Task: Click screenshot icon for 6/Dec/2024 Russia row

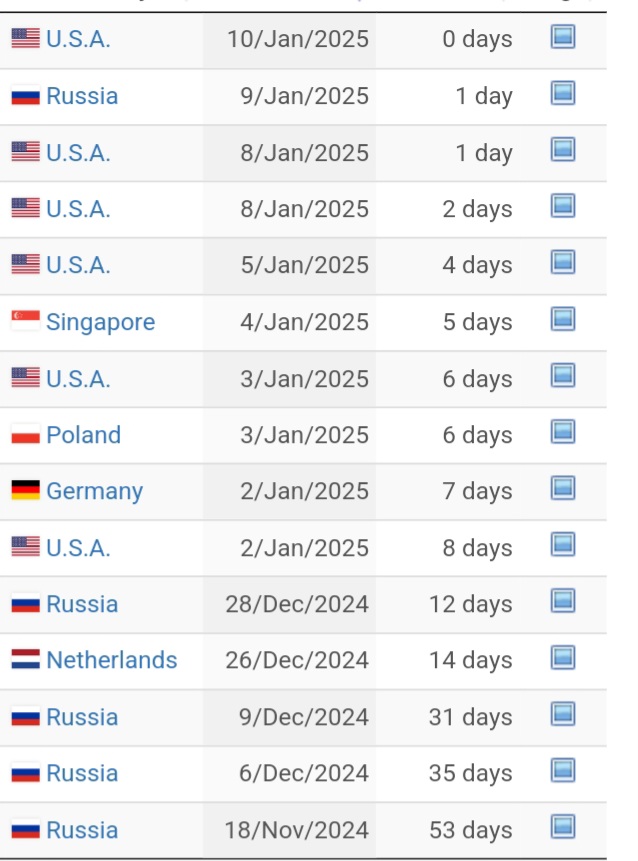Action: (x=563, y=770)
